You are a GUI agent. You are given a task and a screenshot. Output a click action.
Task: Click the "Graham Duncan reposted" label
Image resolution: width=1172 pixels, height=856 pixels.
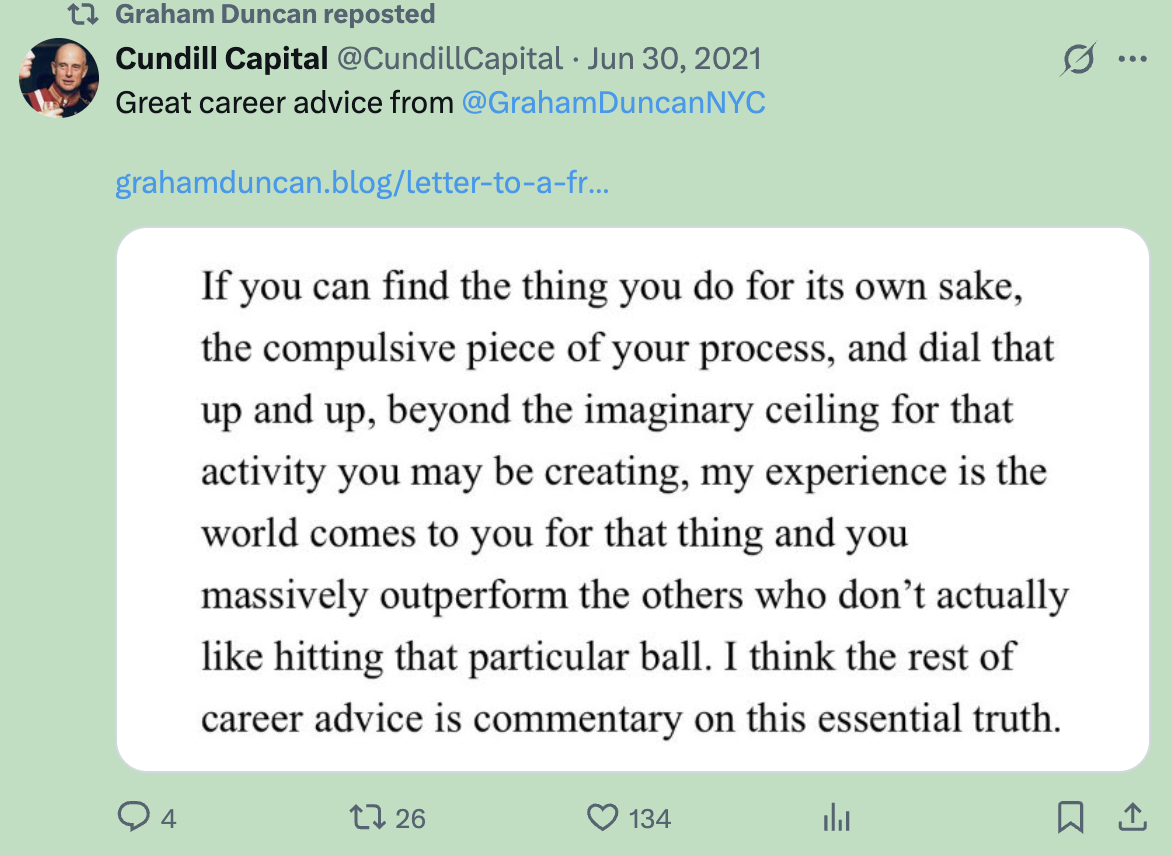point(275,15)
